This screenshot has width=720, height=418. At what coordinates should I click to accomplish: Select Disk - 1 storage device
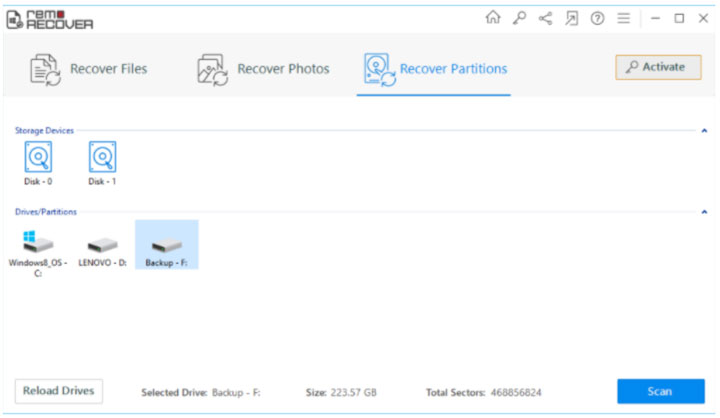(x=102, y=164)
